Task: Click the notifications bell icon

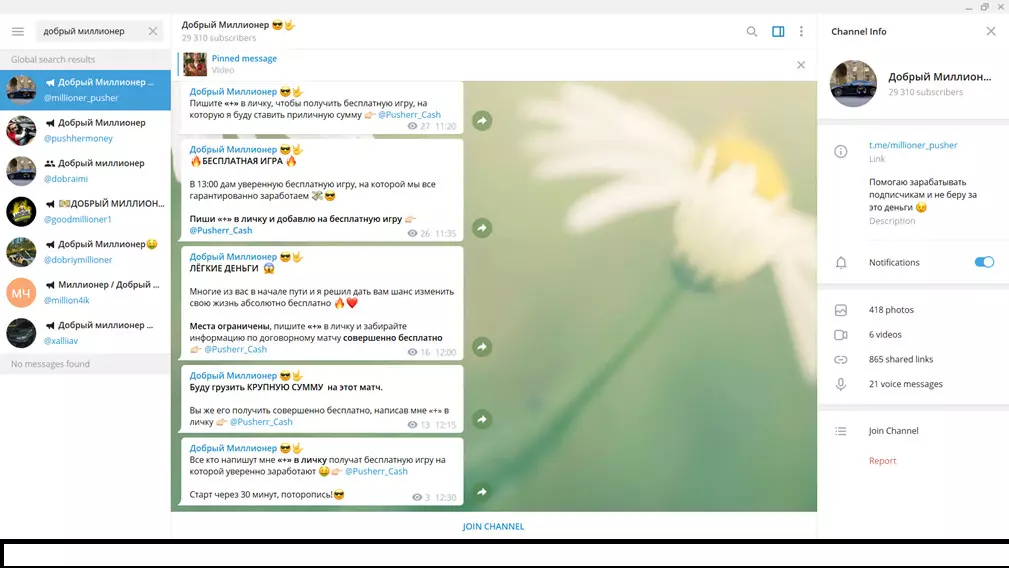Action: point(841,262)
